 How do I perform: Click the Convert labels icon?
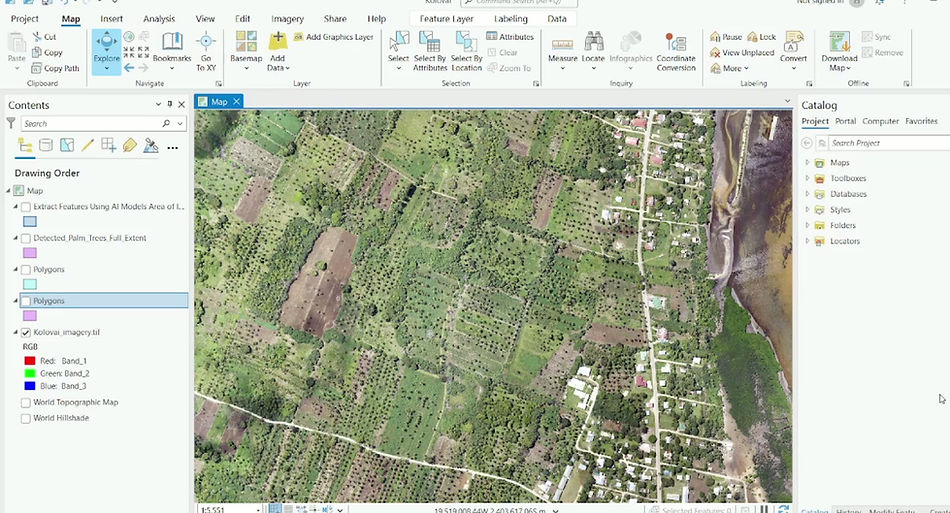pyautogui.click(x=793, y=41)
